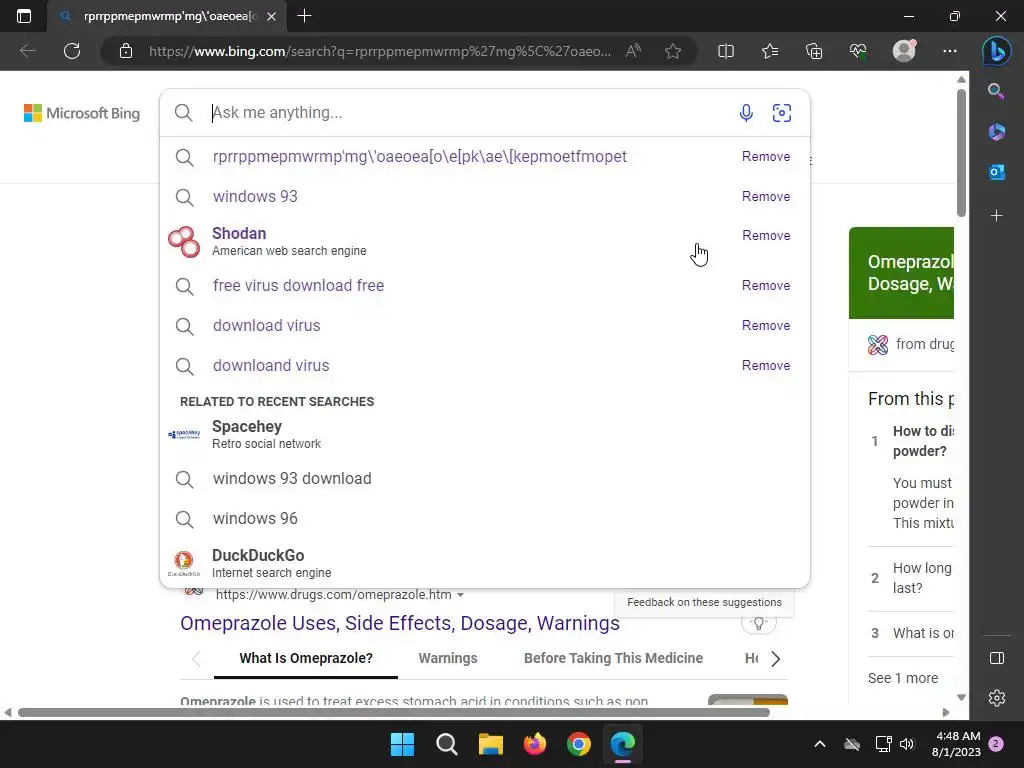
Task: Remove the rprrppmepmwrmp search history entry
Action: (765, 157)
